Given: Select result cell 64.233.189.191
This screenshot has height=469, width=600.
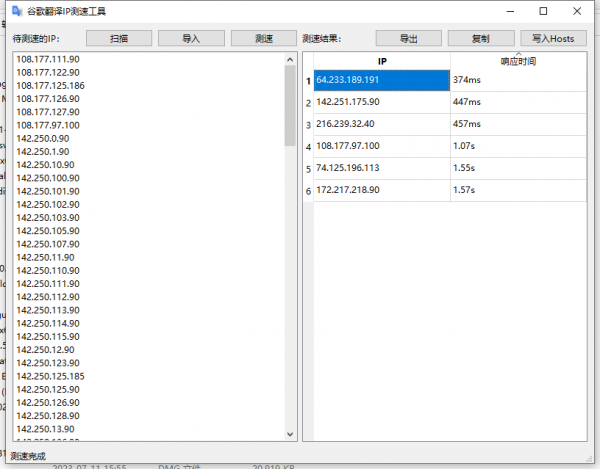Looking at the screenshot, I should 382,80.
